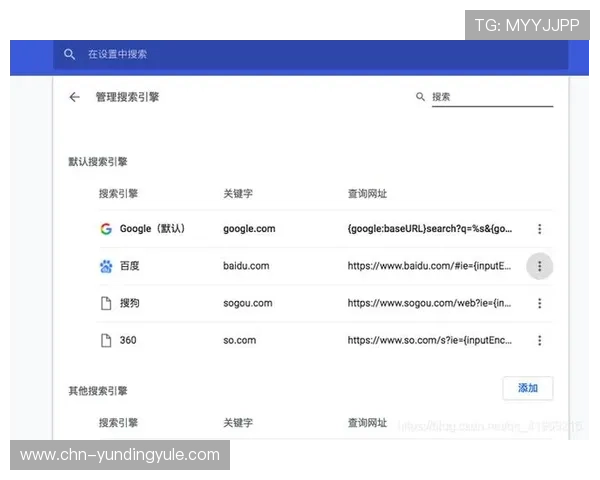Click the search engines magnifier icon
The image size is (600, 480).
[420, 97]
